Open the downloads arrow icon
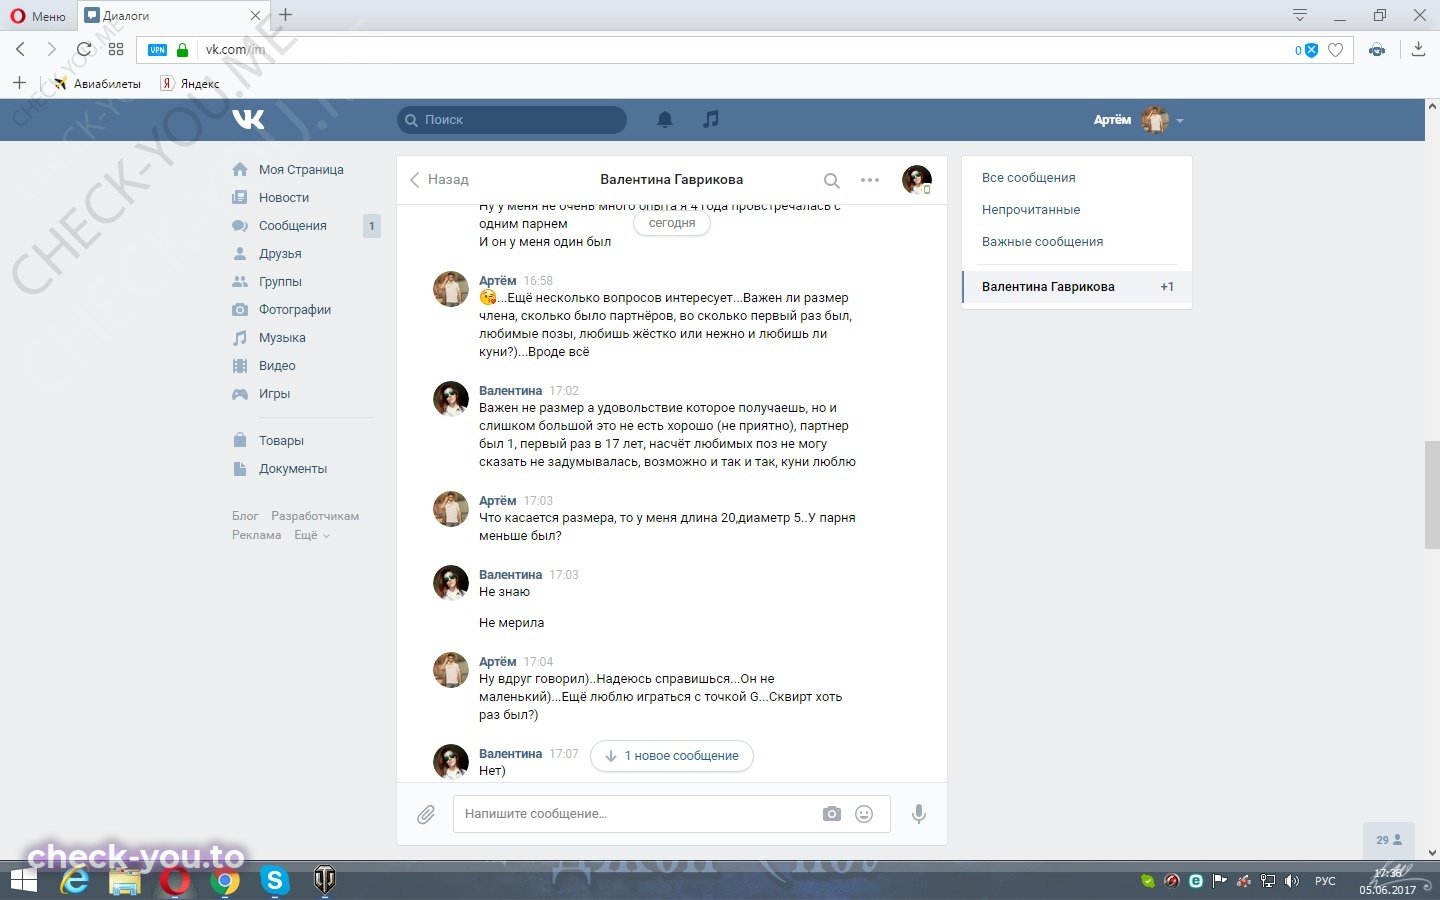Viewport: 1440px width, 900px height. (1418, 49)
